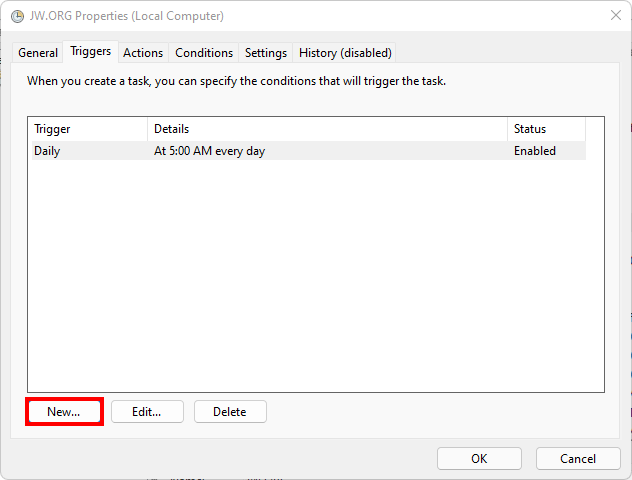This screenshot has width=632, height=480.
Task: View the History (disabled) tab
Action: [345, 53]
